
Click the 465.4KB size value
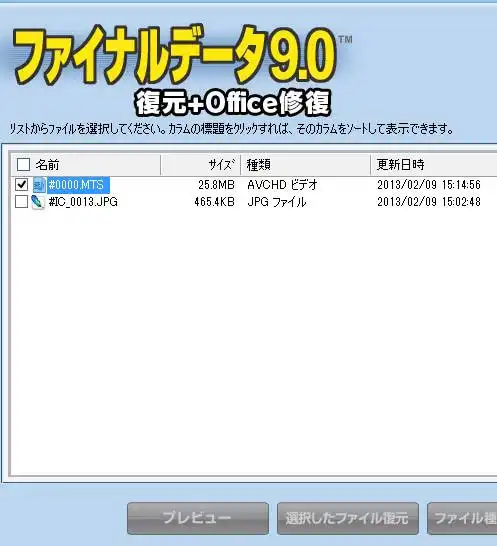point(214,202)
